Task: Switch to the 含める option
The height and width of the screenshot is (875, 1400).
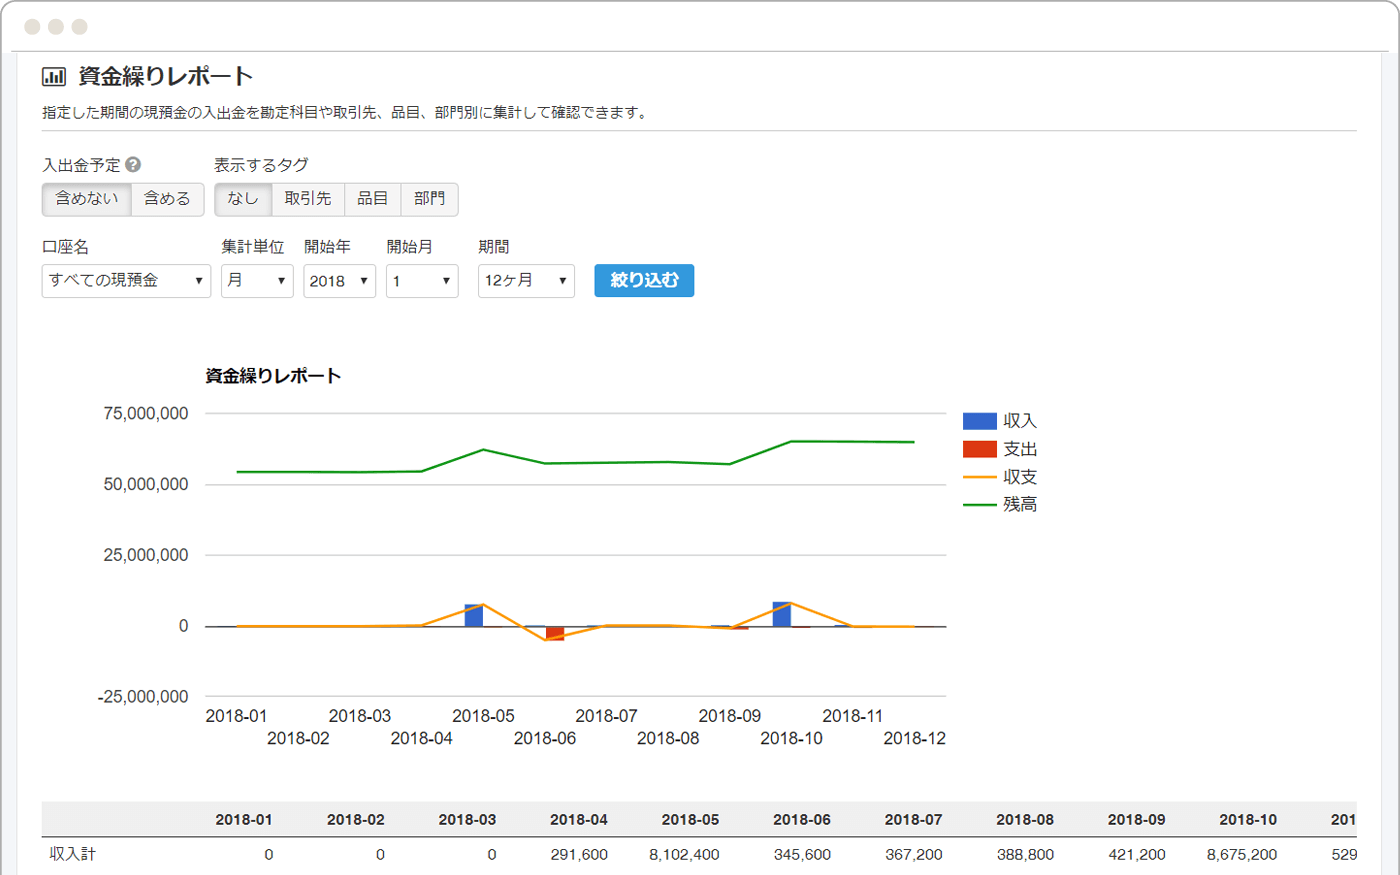Action: 167,199
